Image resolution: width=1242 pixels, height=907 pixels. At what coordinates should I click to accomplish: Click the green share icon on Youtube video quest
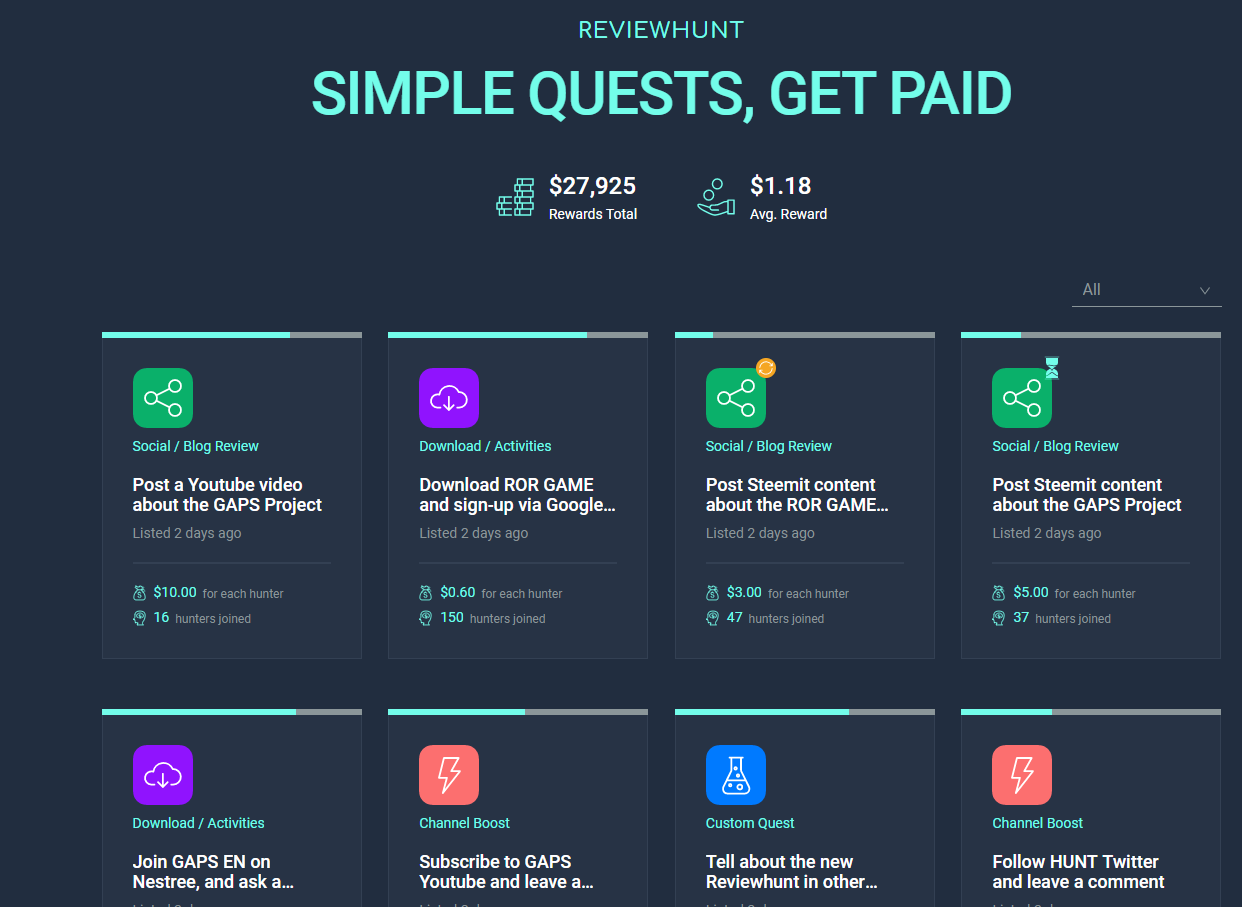pos(162,398)
